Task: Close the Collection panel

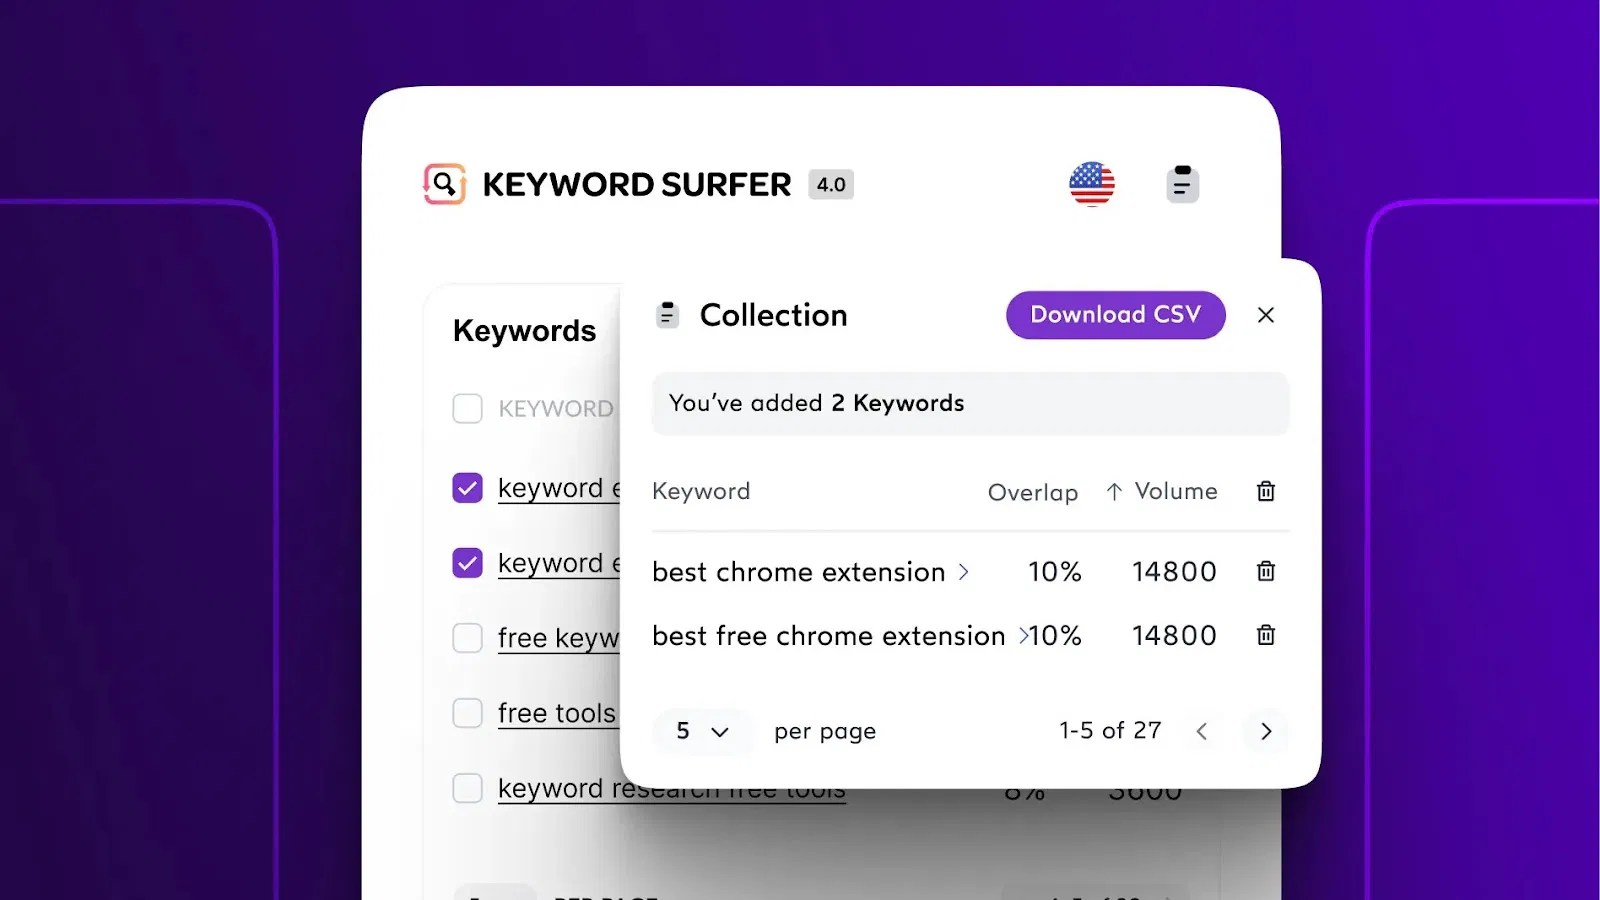Action: point(1266,315)
